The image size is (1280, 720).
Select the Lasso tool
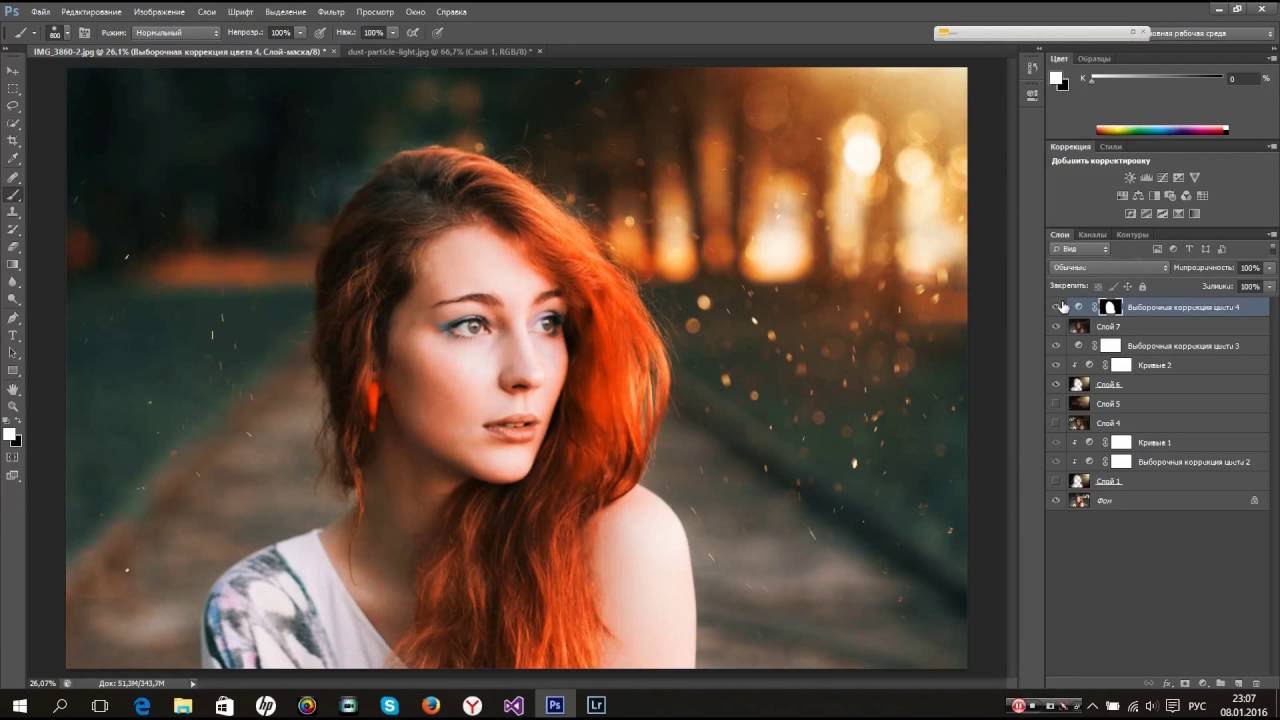(x=13, y=106)
